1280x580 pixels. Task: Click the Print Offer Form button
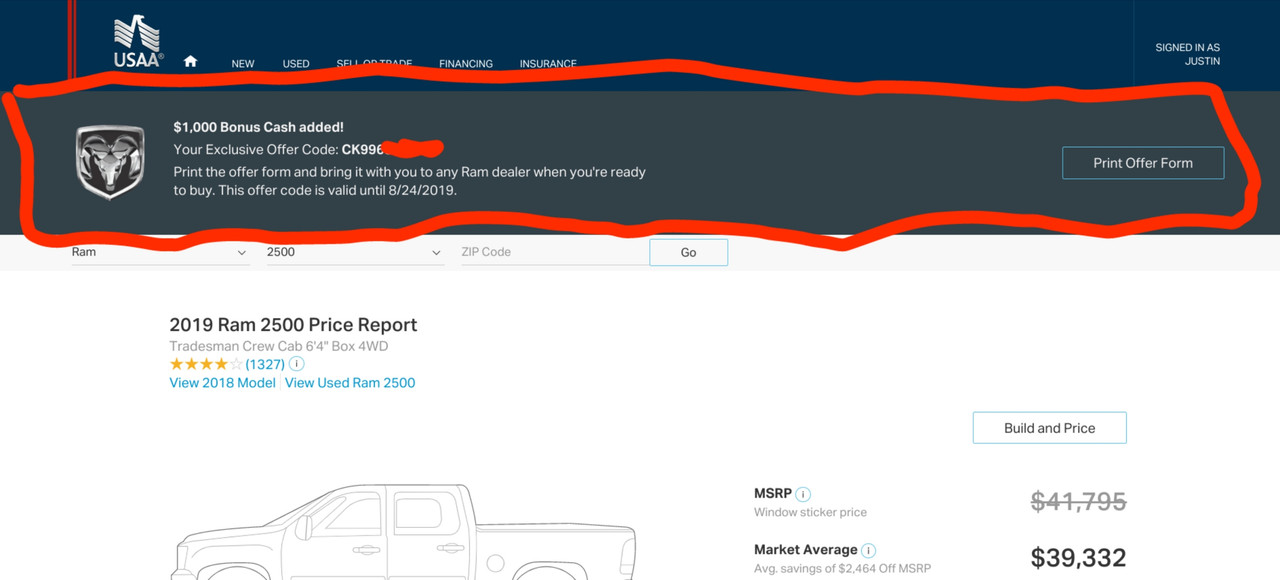point(1142,163)
